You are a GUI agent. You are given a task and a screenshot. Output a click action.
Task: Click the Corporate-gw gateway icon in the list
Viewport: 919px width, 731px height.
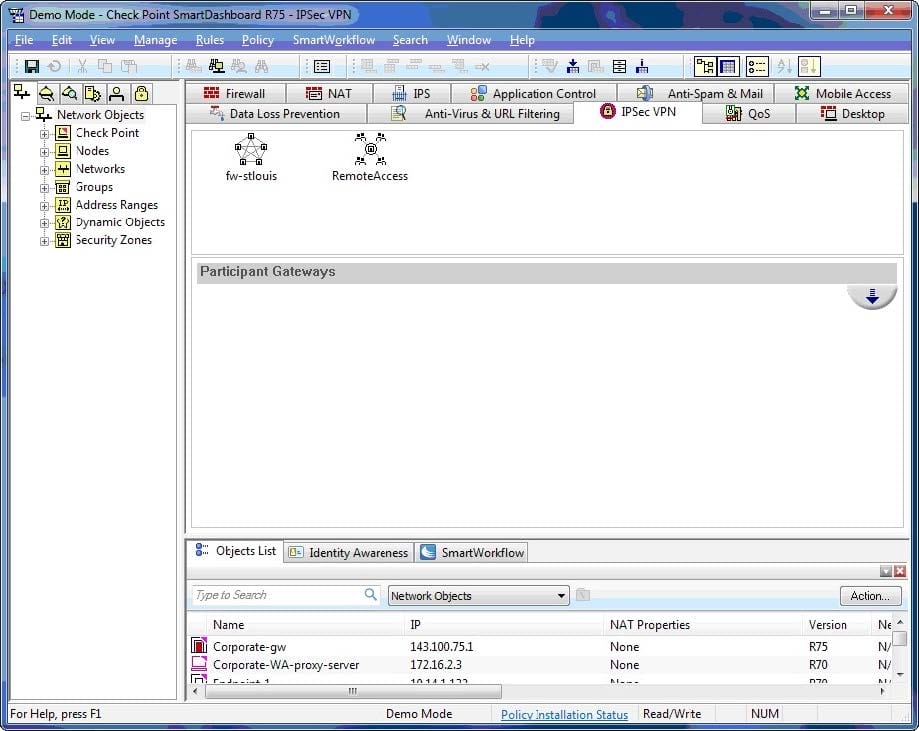pos(199,645)
